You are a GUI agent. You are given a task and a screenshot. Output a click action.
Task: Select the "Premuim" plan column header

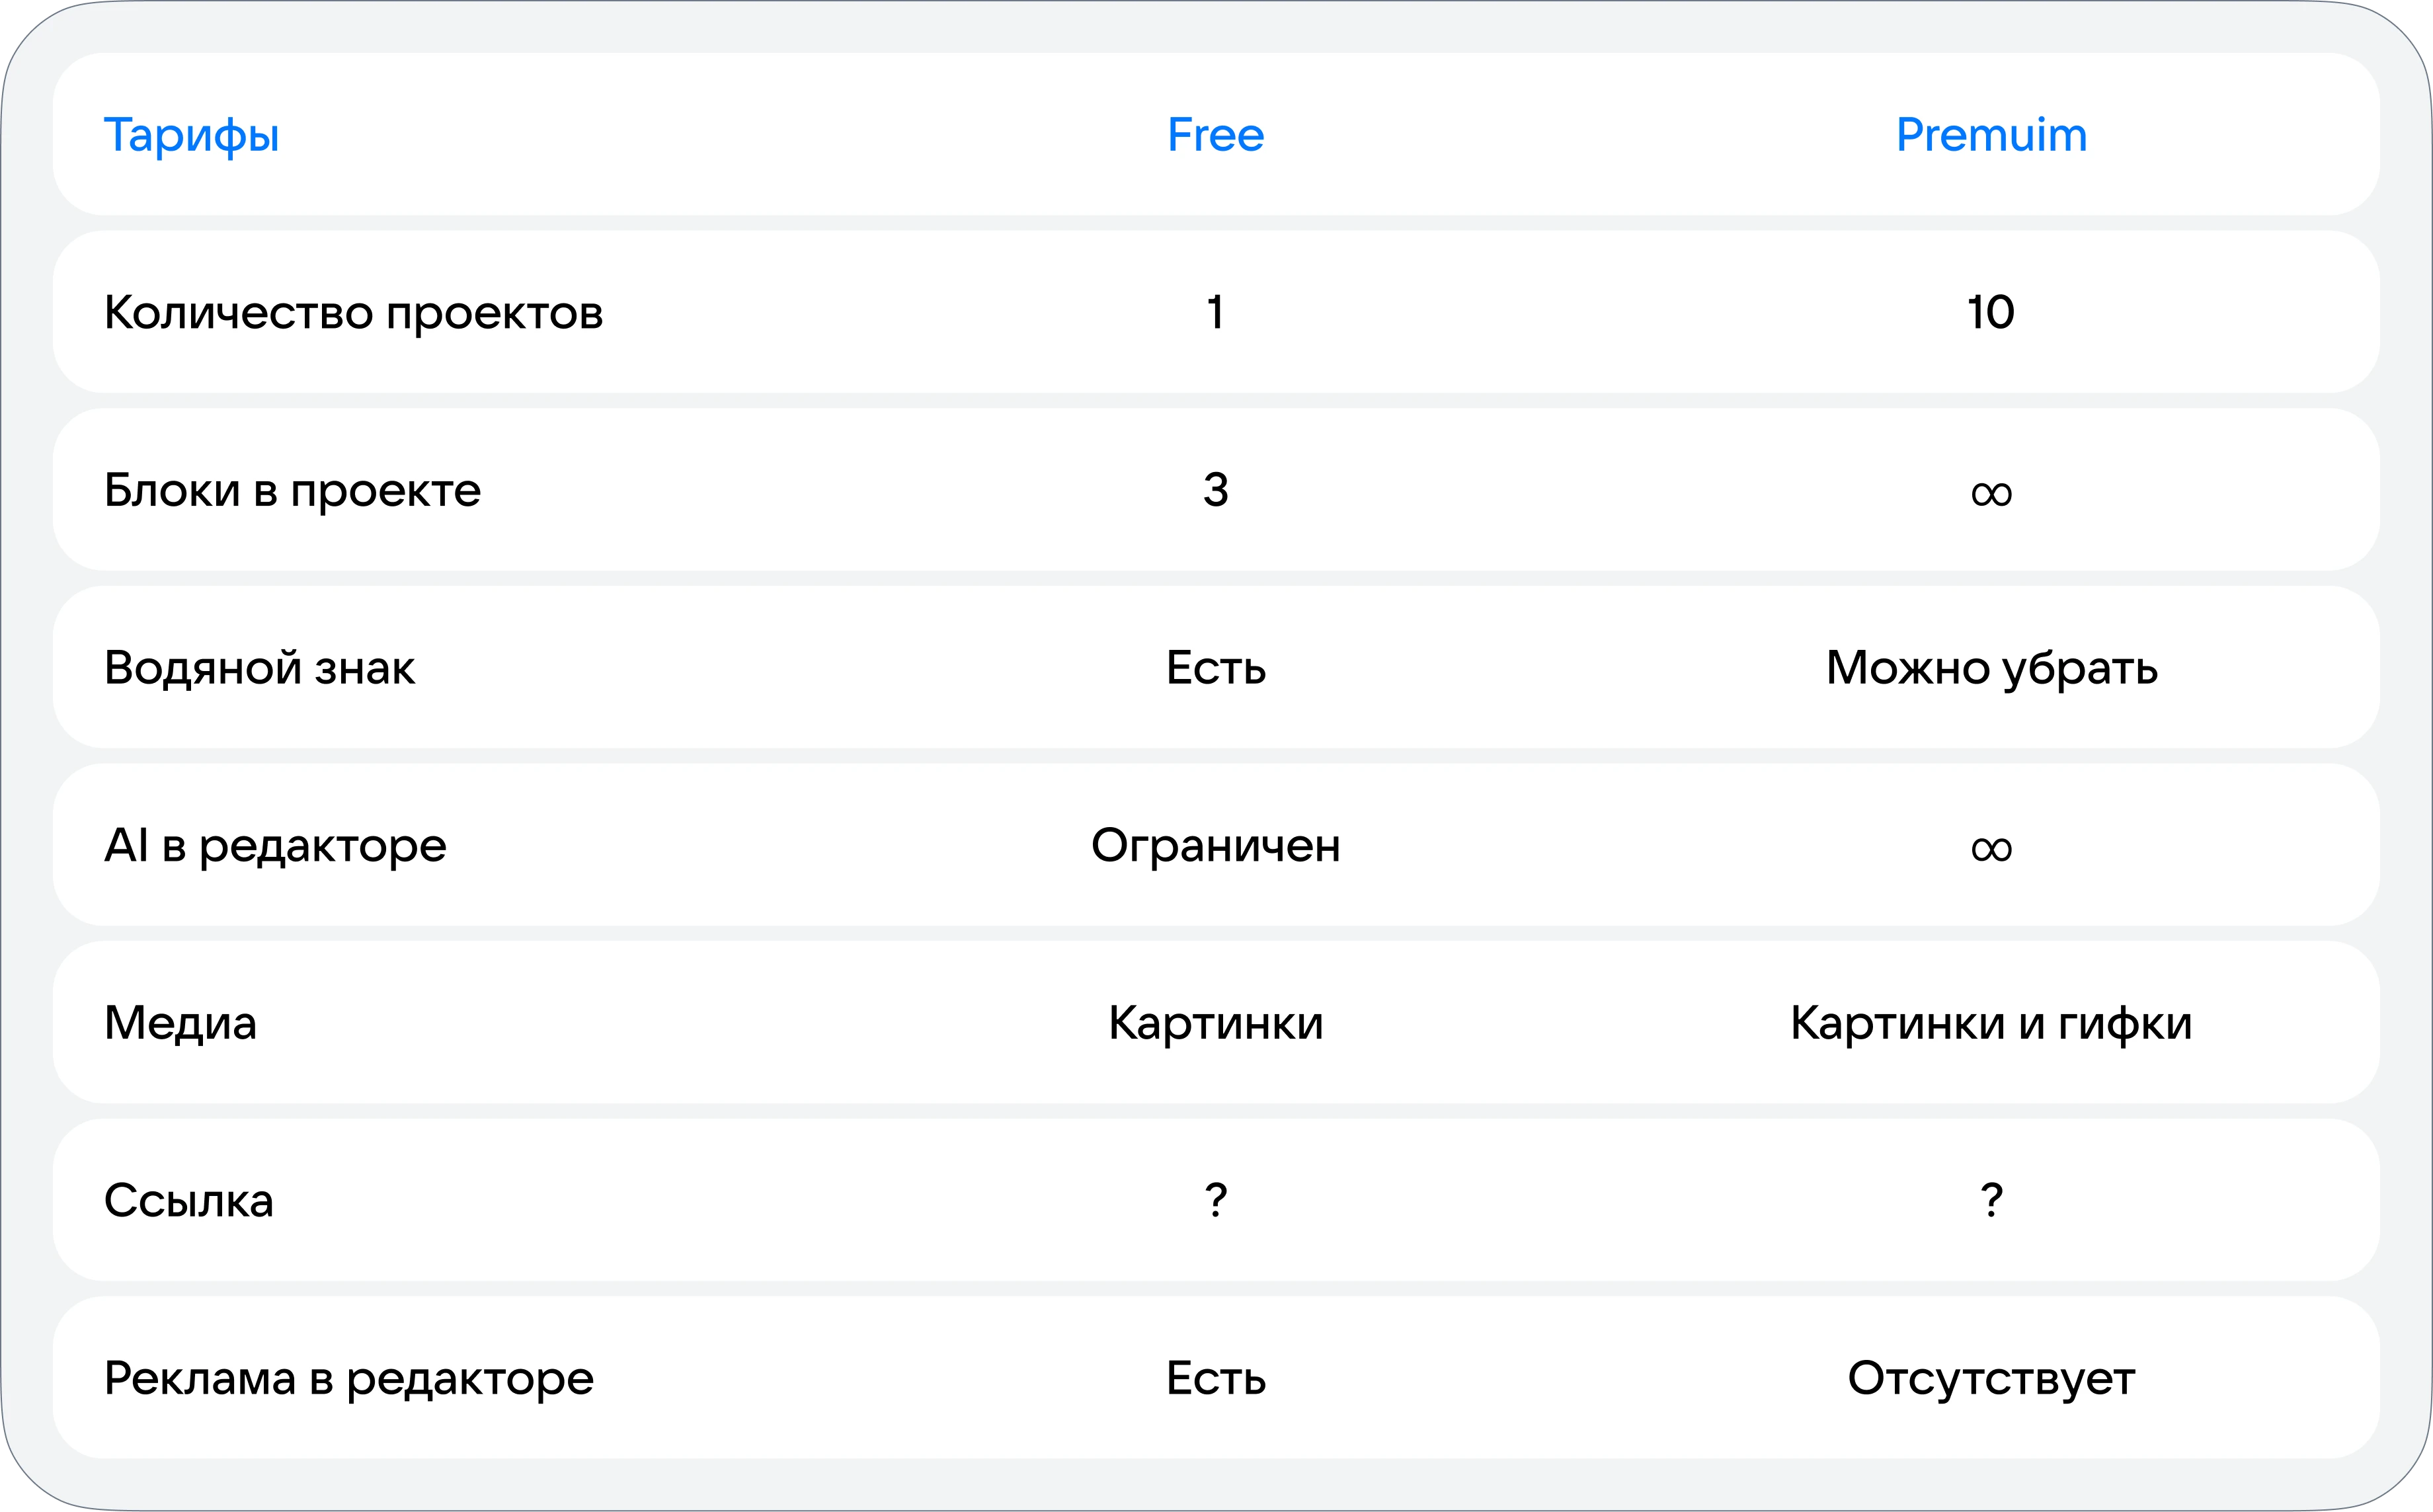tap(1991, 135)
